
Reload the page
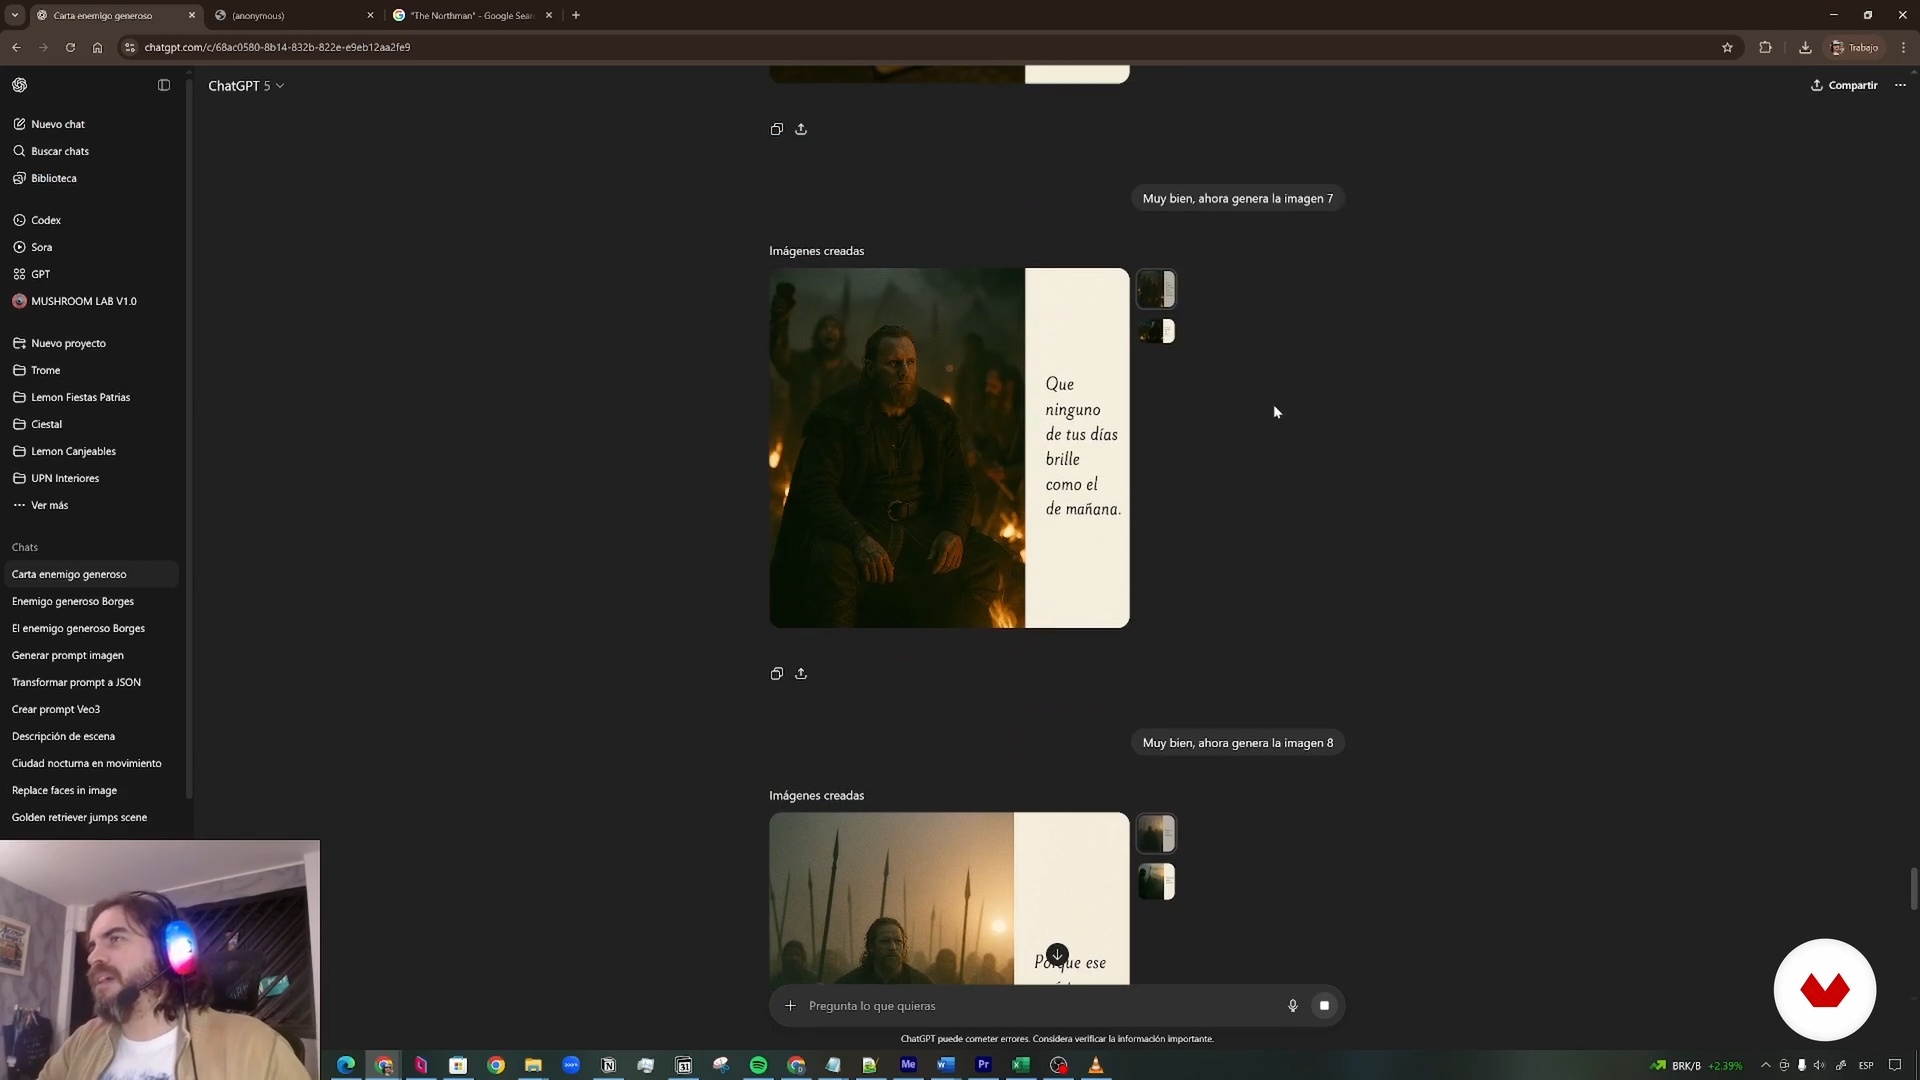(x=70, y=47)
